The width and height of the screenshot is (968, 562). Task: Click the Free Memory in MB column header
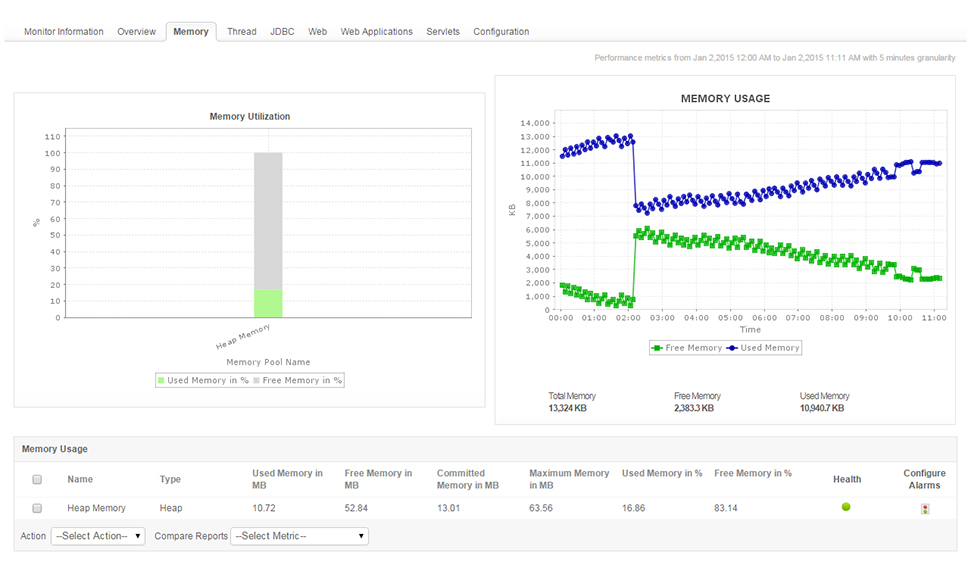(x=378, y=479)
